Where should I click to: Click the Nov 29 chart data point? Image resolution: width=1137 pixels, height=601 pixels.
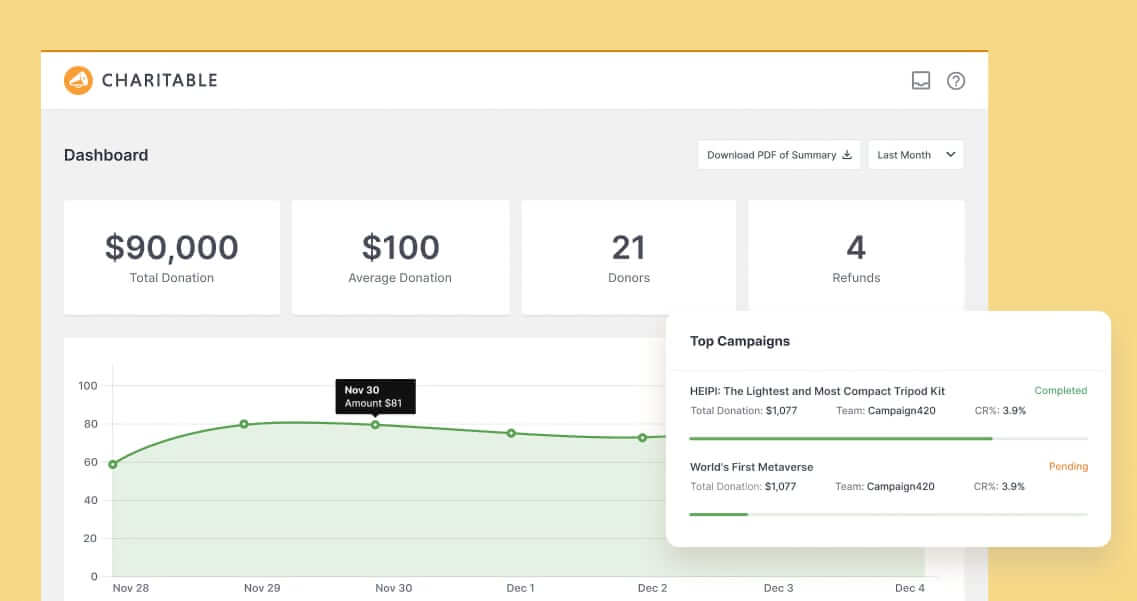click(242, 424)
